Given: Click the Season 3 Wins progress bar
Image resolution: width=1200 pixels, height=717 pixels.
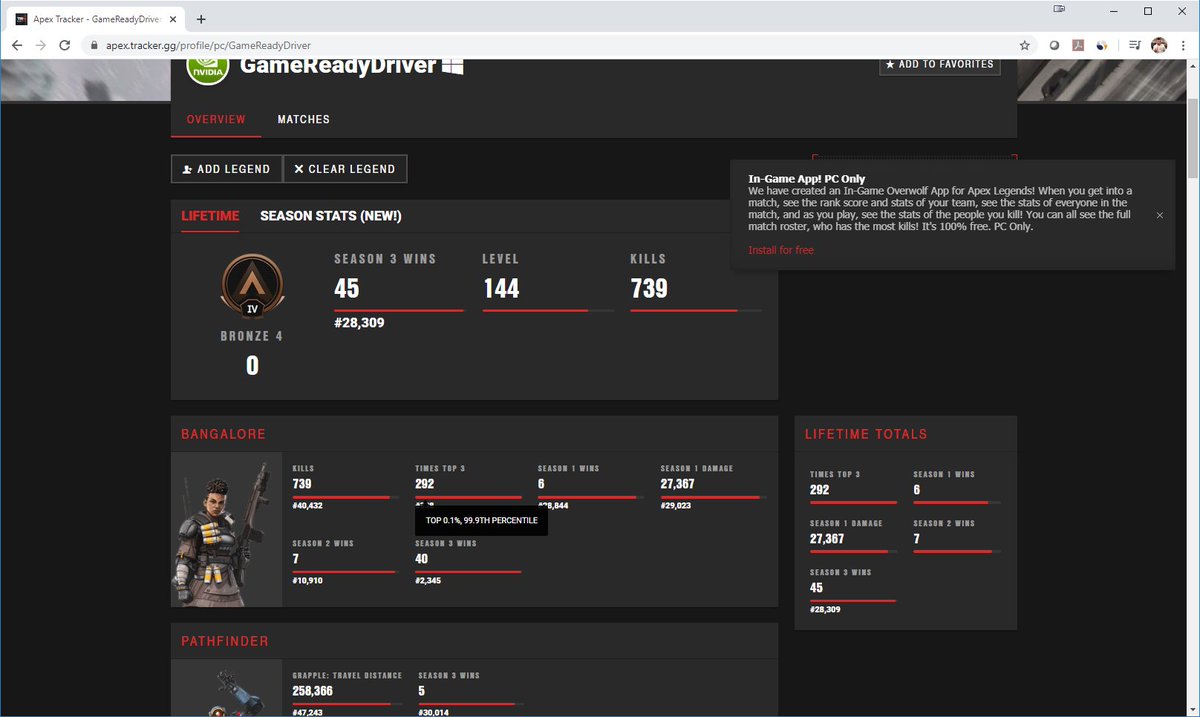Looking at the screenshot, I should click(x=399, y=311).
